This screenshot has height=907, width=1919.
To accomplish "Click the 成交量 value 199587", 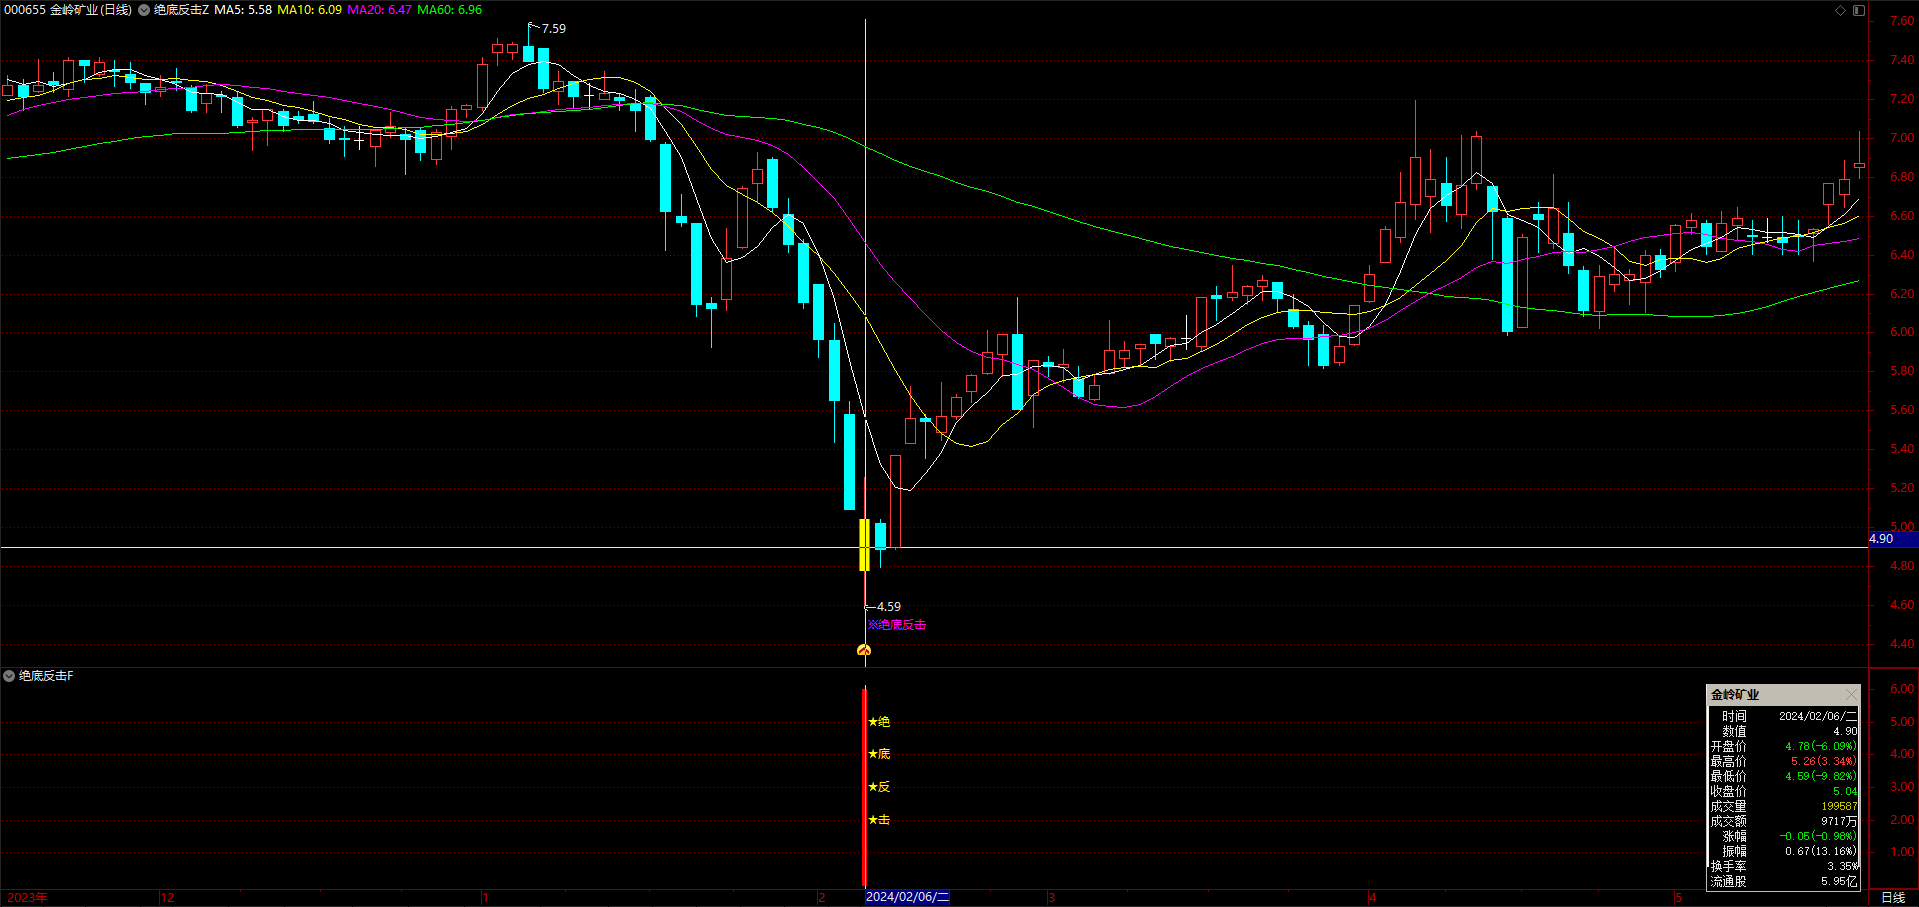I will pos(1839,806).
